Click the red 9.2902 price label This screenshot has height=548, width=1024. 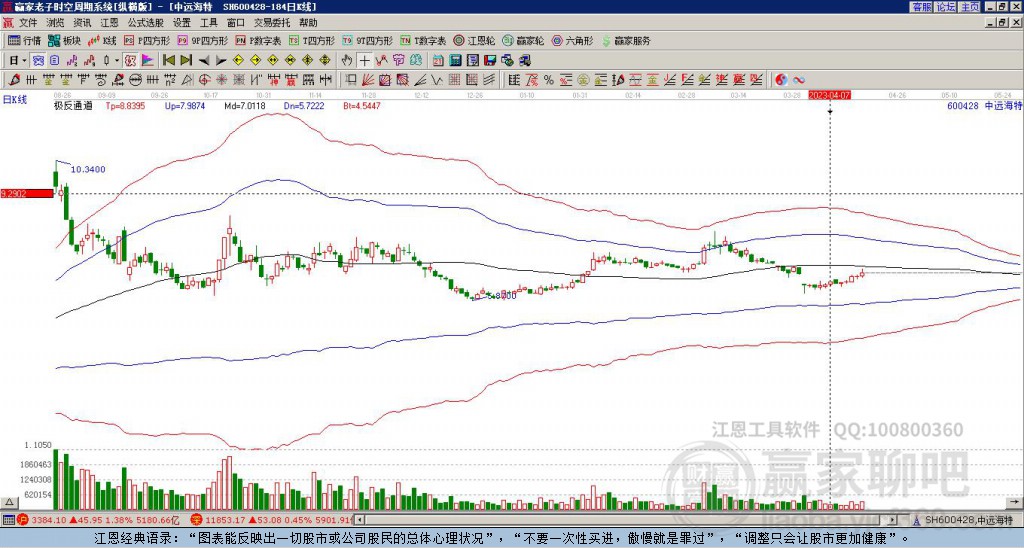point(27,193)
